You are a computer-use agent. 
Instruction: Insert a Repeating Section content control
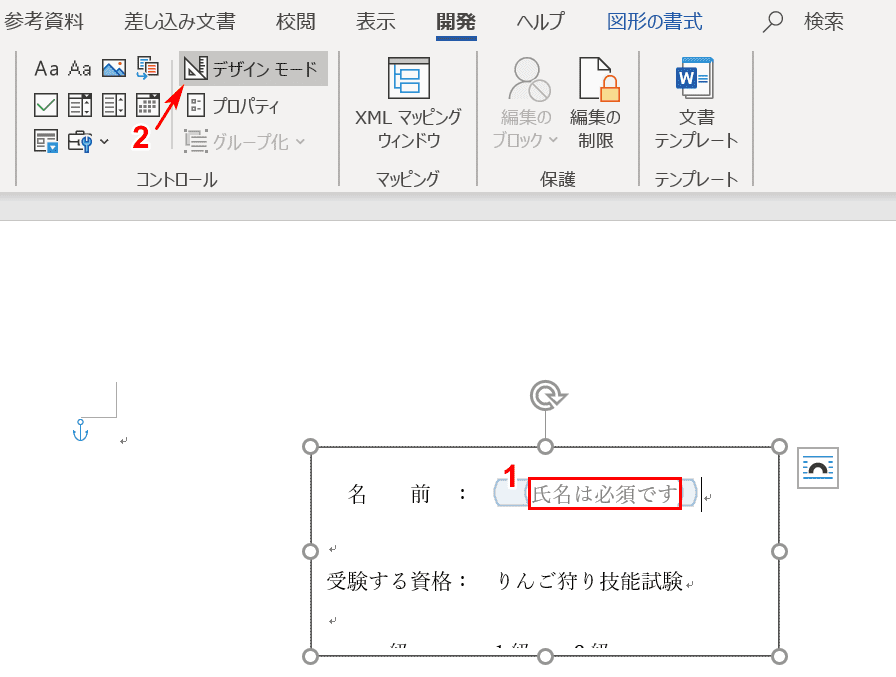[x=46, y=141]
